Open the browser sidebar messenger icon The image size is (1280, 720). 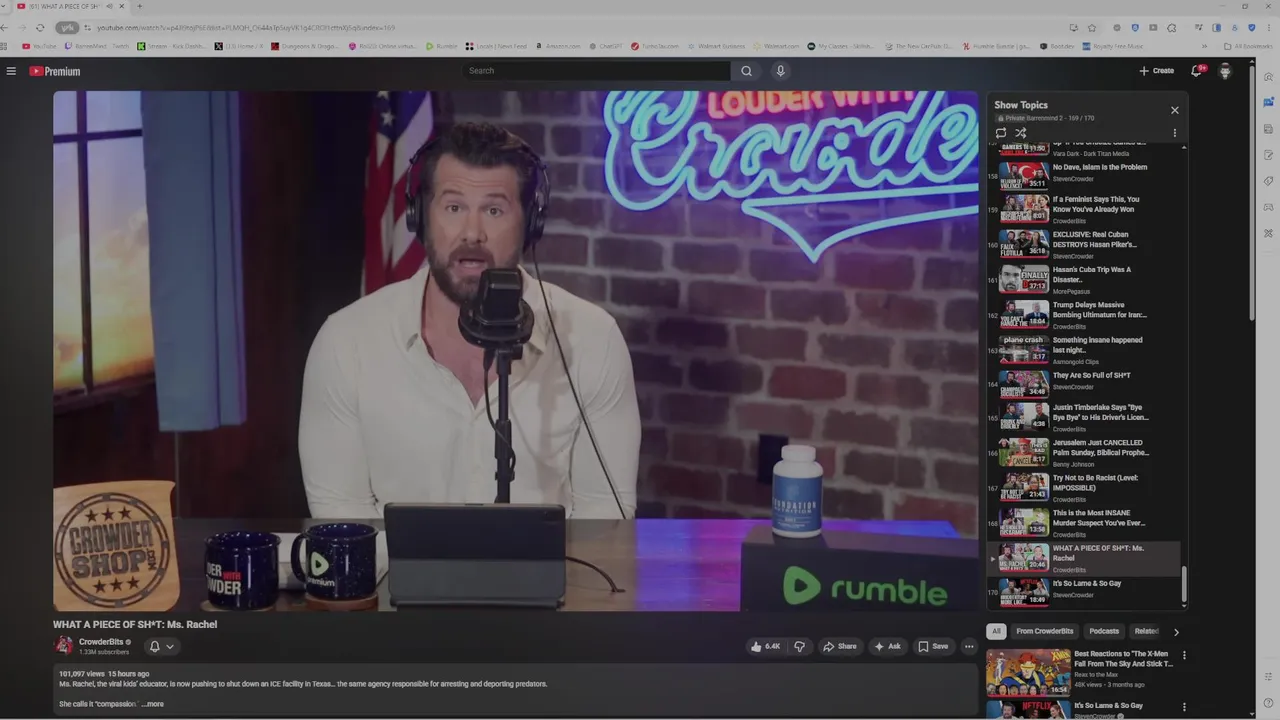point(1268,102)
